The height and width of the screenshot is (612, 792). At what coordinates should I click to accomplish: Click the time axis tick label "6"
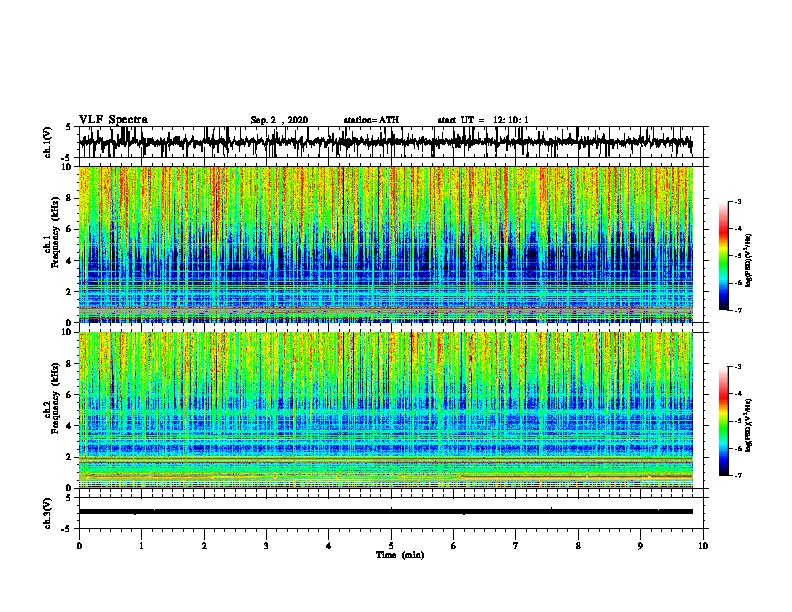(x=453, y=546)
